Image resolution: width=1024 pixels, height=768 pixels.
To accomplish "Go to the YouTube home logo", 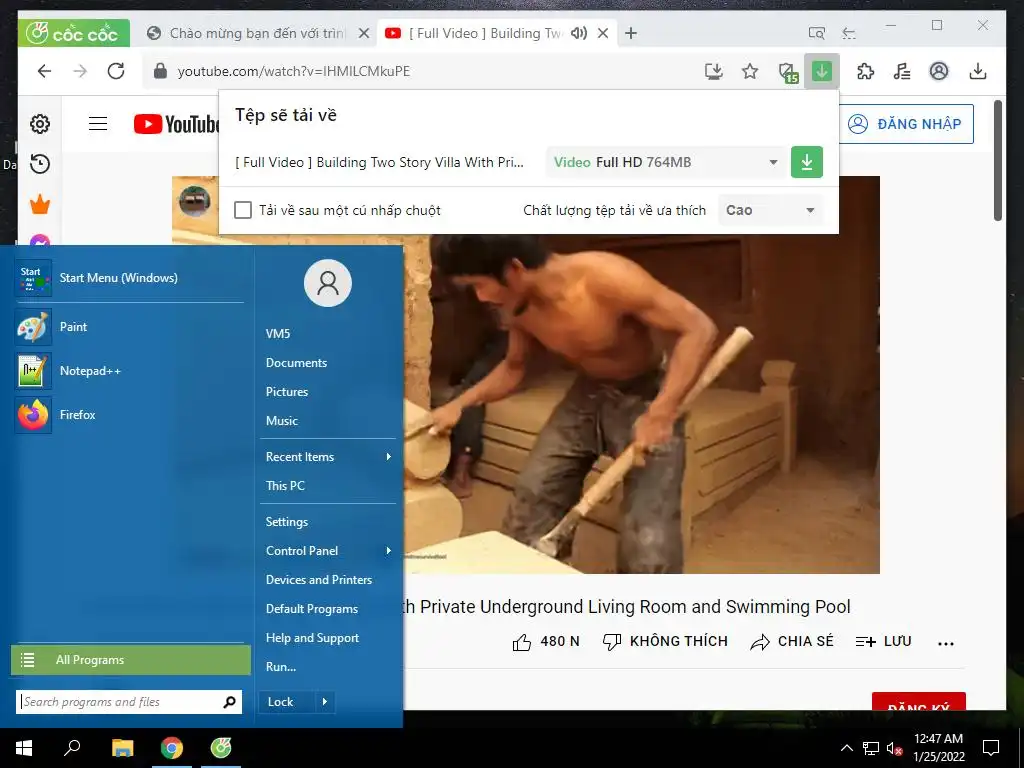I will pyautogui.click(x=176, y=123).
